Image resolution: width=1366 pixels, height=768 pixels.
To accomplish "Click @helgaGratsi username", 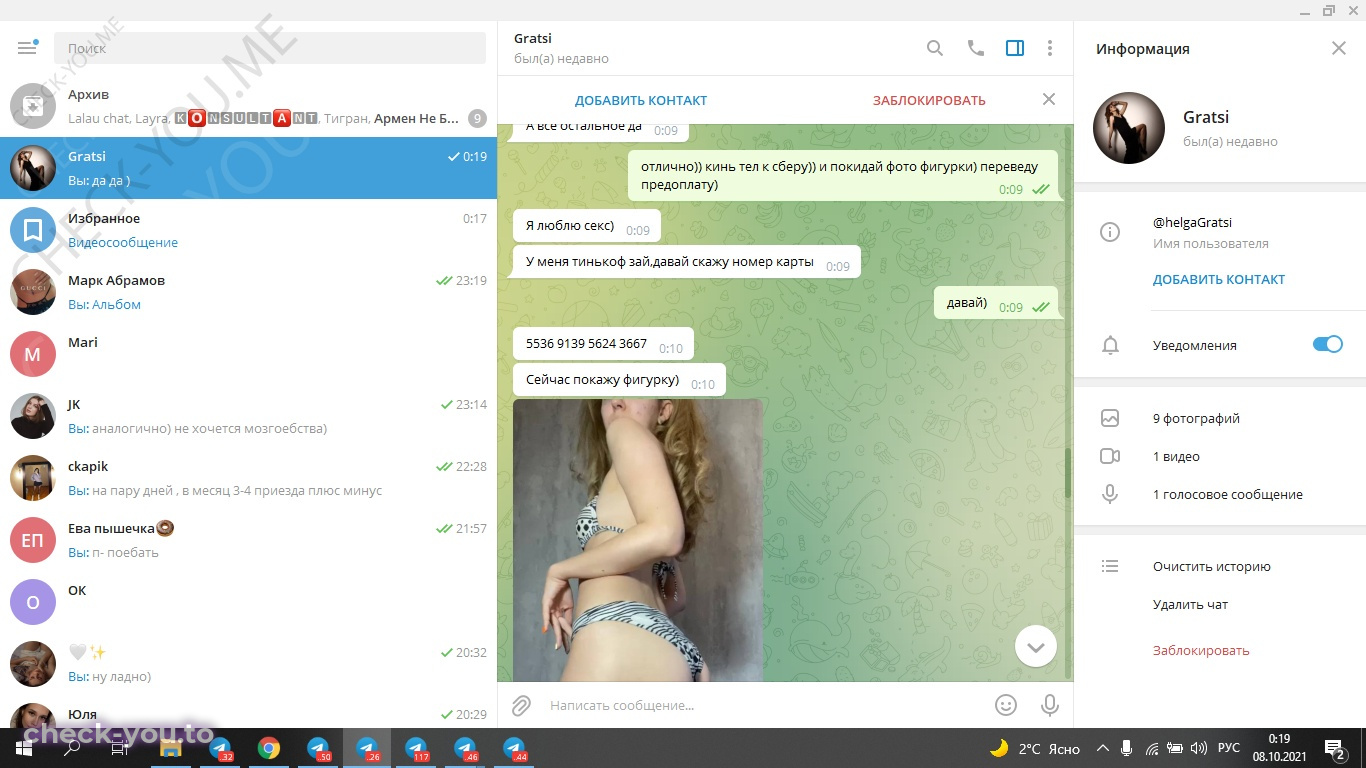I will click(1192, 222).
